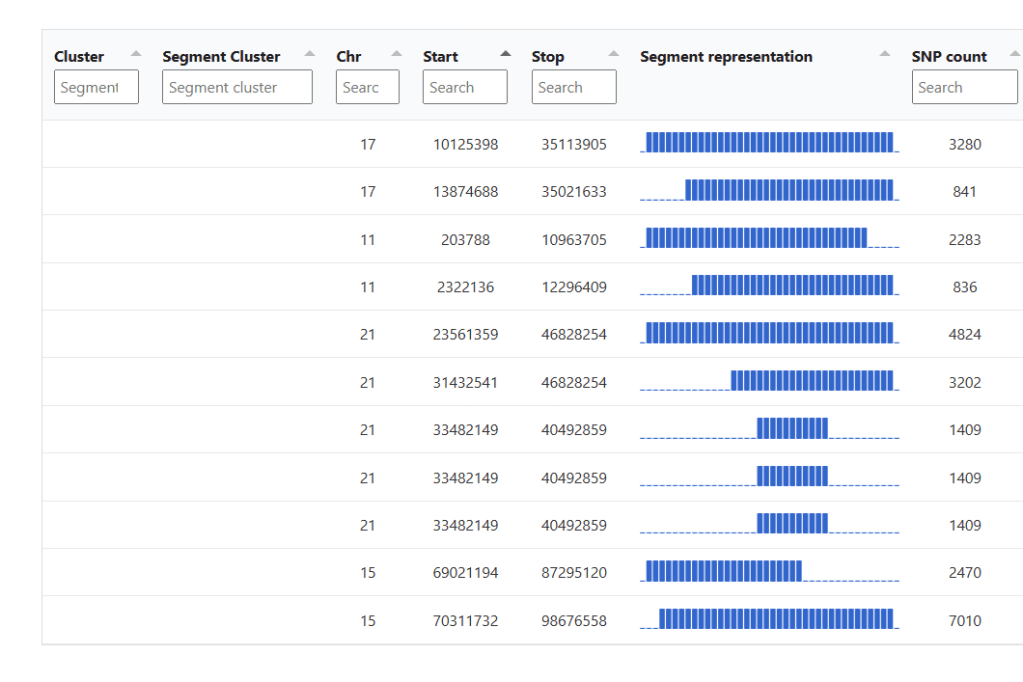The image size is (1023, 682).
Task: Sort rows by the Chr column arrow
Action: coord(397,54)
